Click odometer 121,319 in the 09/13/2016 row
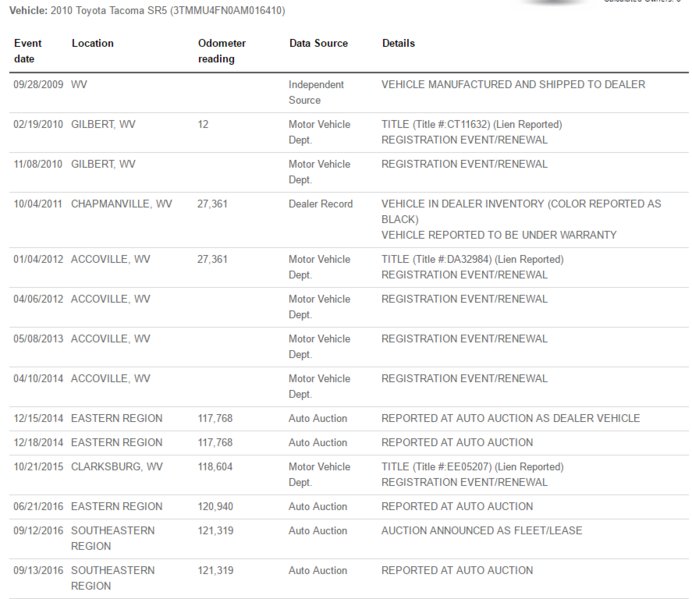The width and height of the screenshot is (692, 599). coord(215,570)
